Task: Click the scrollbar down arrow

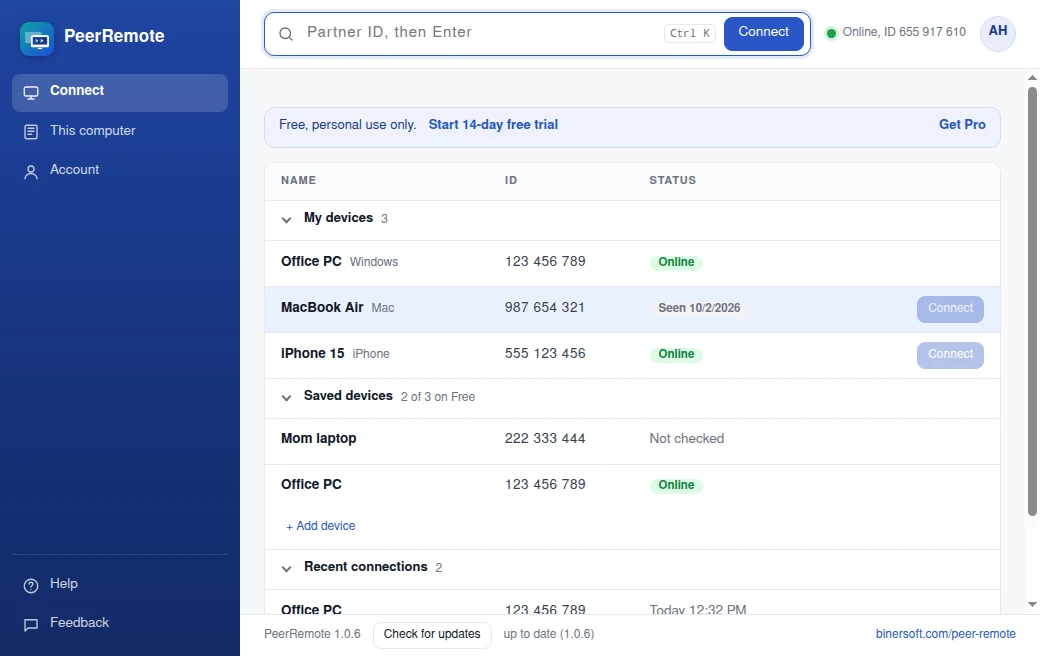Action: (1032, 605)
